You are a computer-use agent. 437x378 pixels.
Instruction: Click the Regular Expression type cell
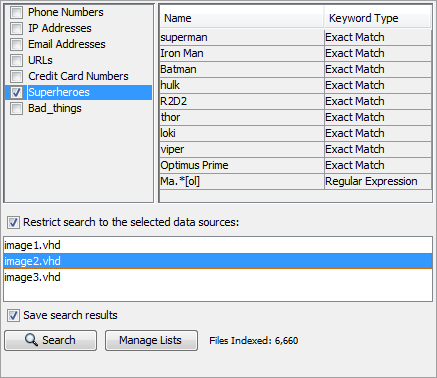[378, 181]
